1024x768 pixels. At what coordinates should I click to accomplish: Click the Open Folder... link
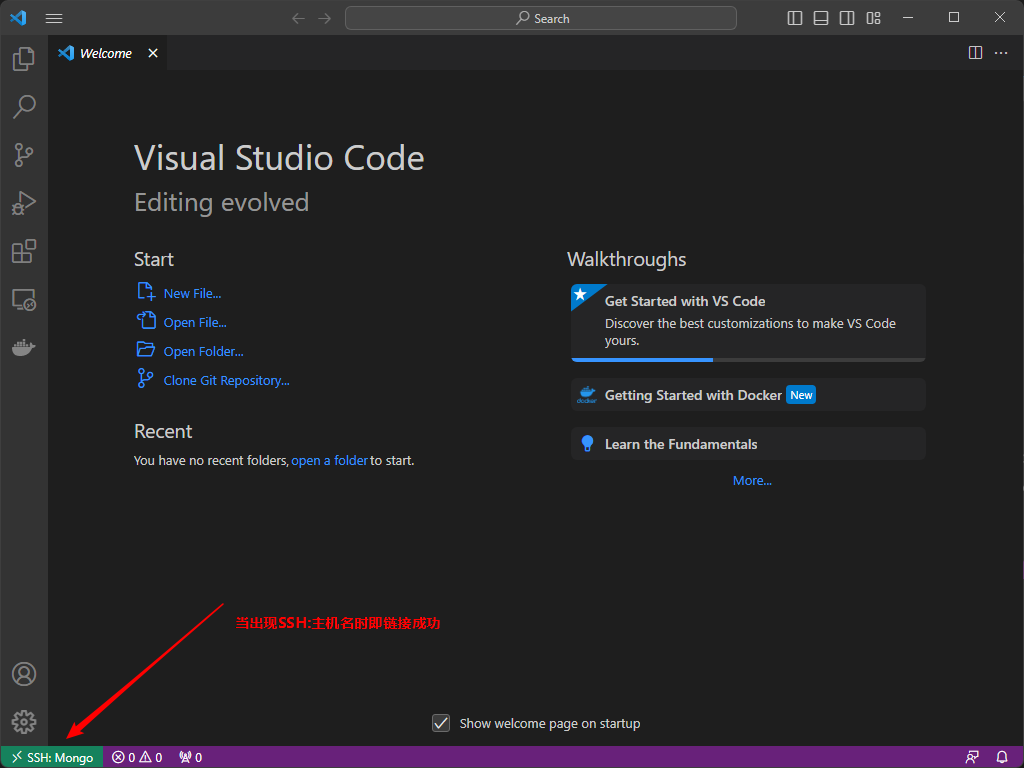(203, 351)
